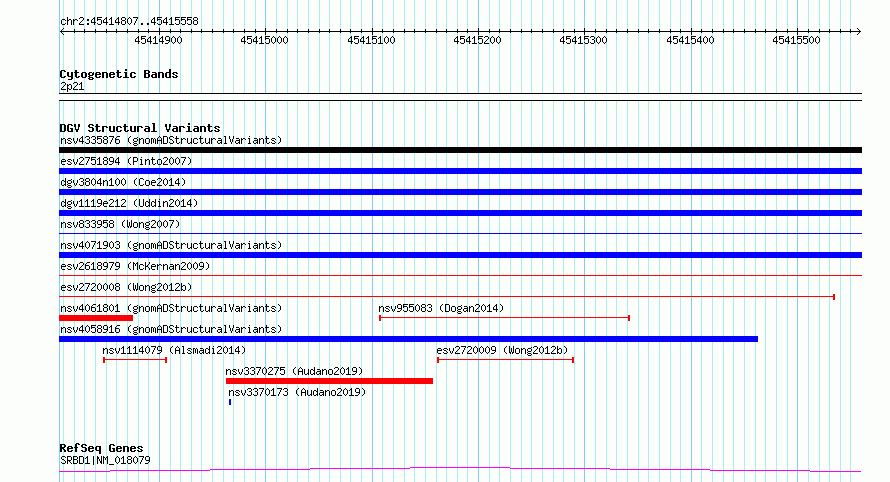This screenshot has width=890, height=482.
Task: Open nsv3370275 (Audano2019) variant label
Action: (x=294, y=371)
